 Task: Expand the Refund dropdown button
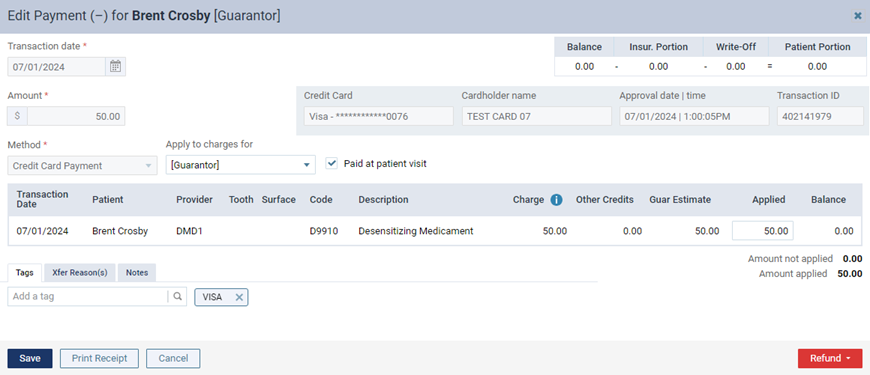(829, 358)
